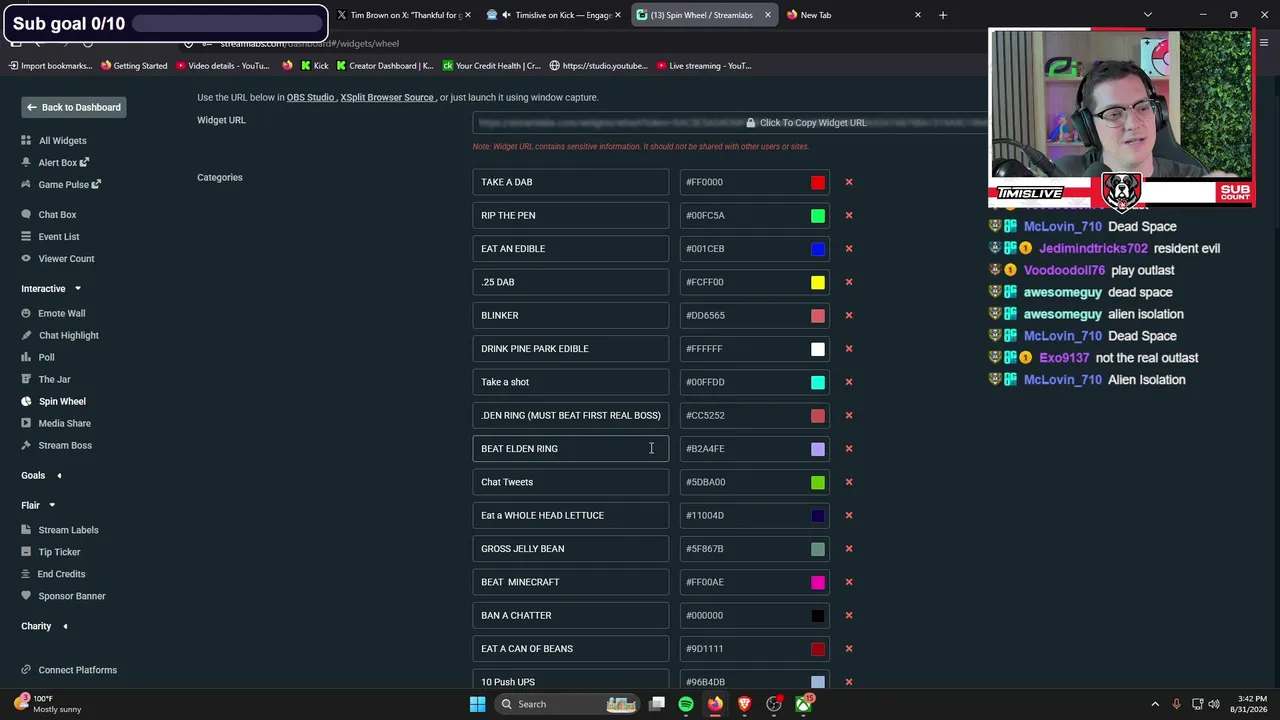Delete the Take a shot category

click(849, 382)
